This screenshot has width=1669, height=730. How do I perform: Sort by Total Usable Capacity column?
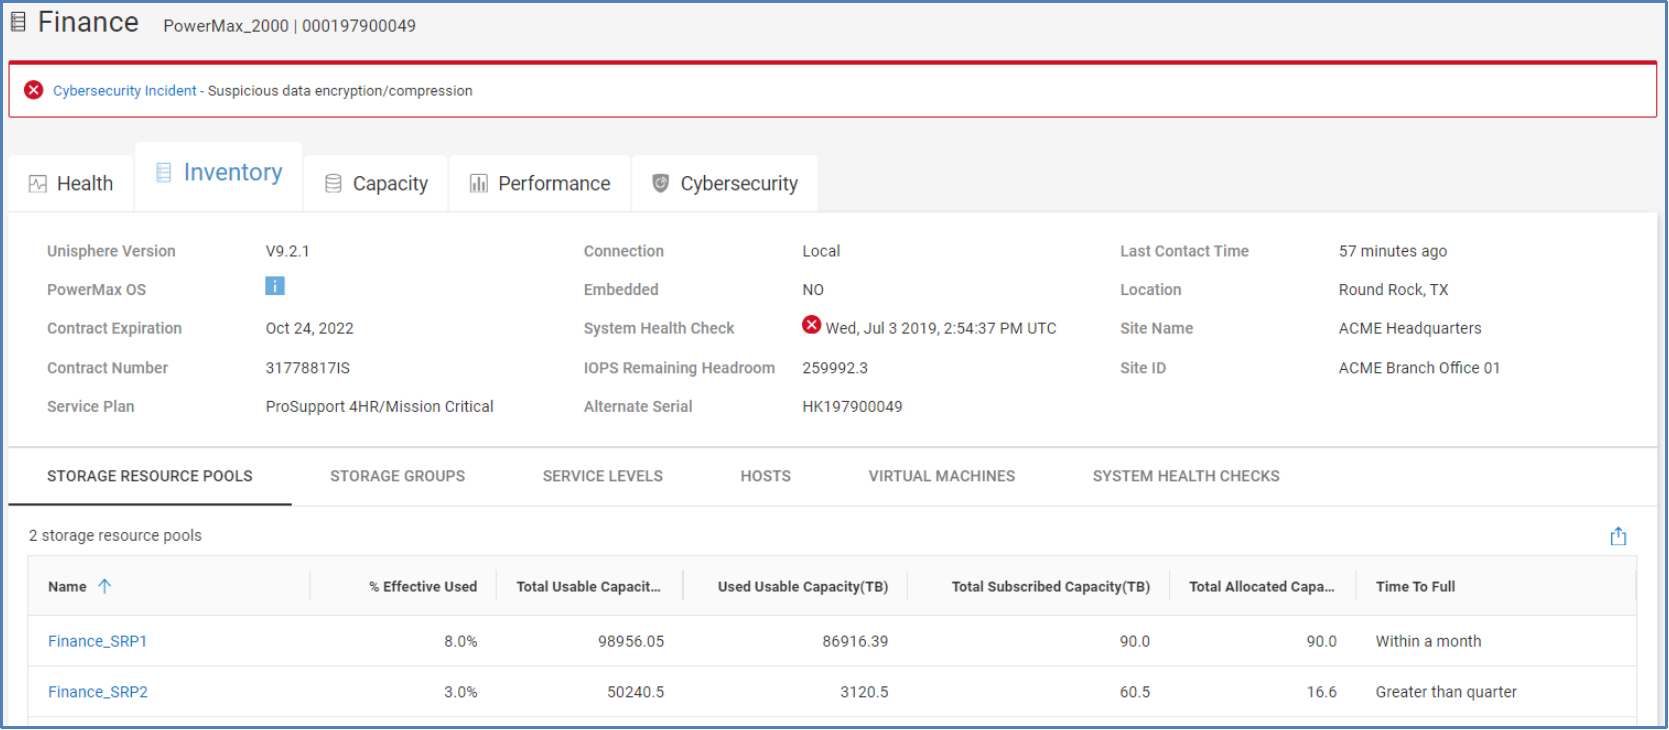tap(589, 587)
